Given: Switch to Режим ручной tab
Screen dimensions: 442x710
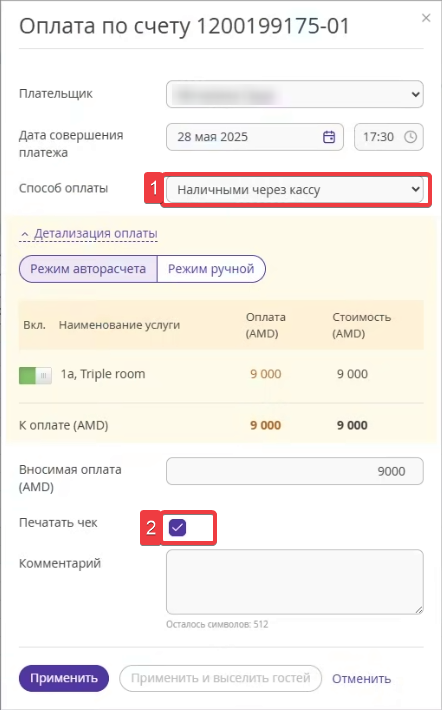Looking at the screenshot, I should (x=211, y=269).
